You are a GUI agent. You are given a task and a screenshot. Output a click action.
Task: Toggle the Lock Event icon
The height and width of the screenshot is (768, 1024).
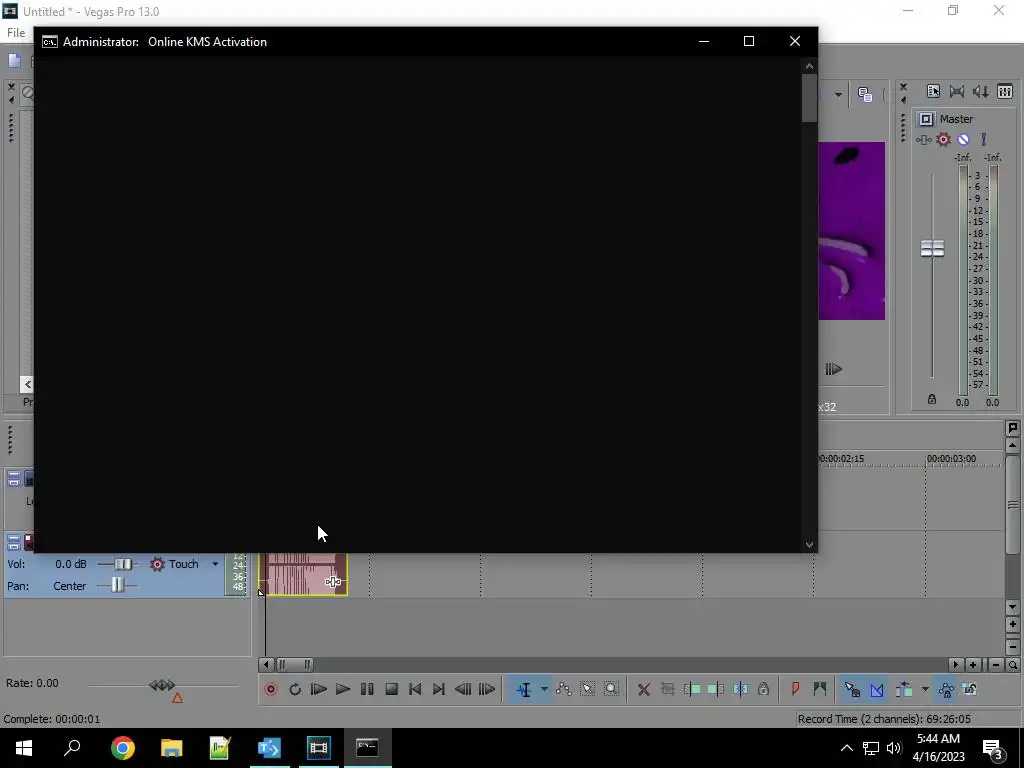763,689
